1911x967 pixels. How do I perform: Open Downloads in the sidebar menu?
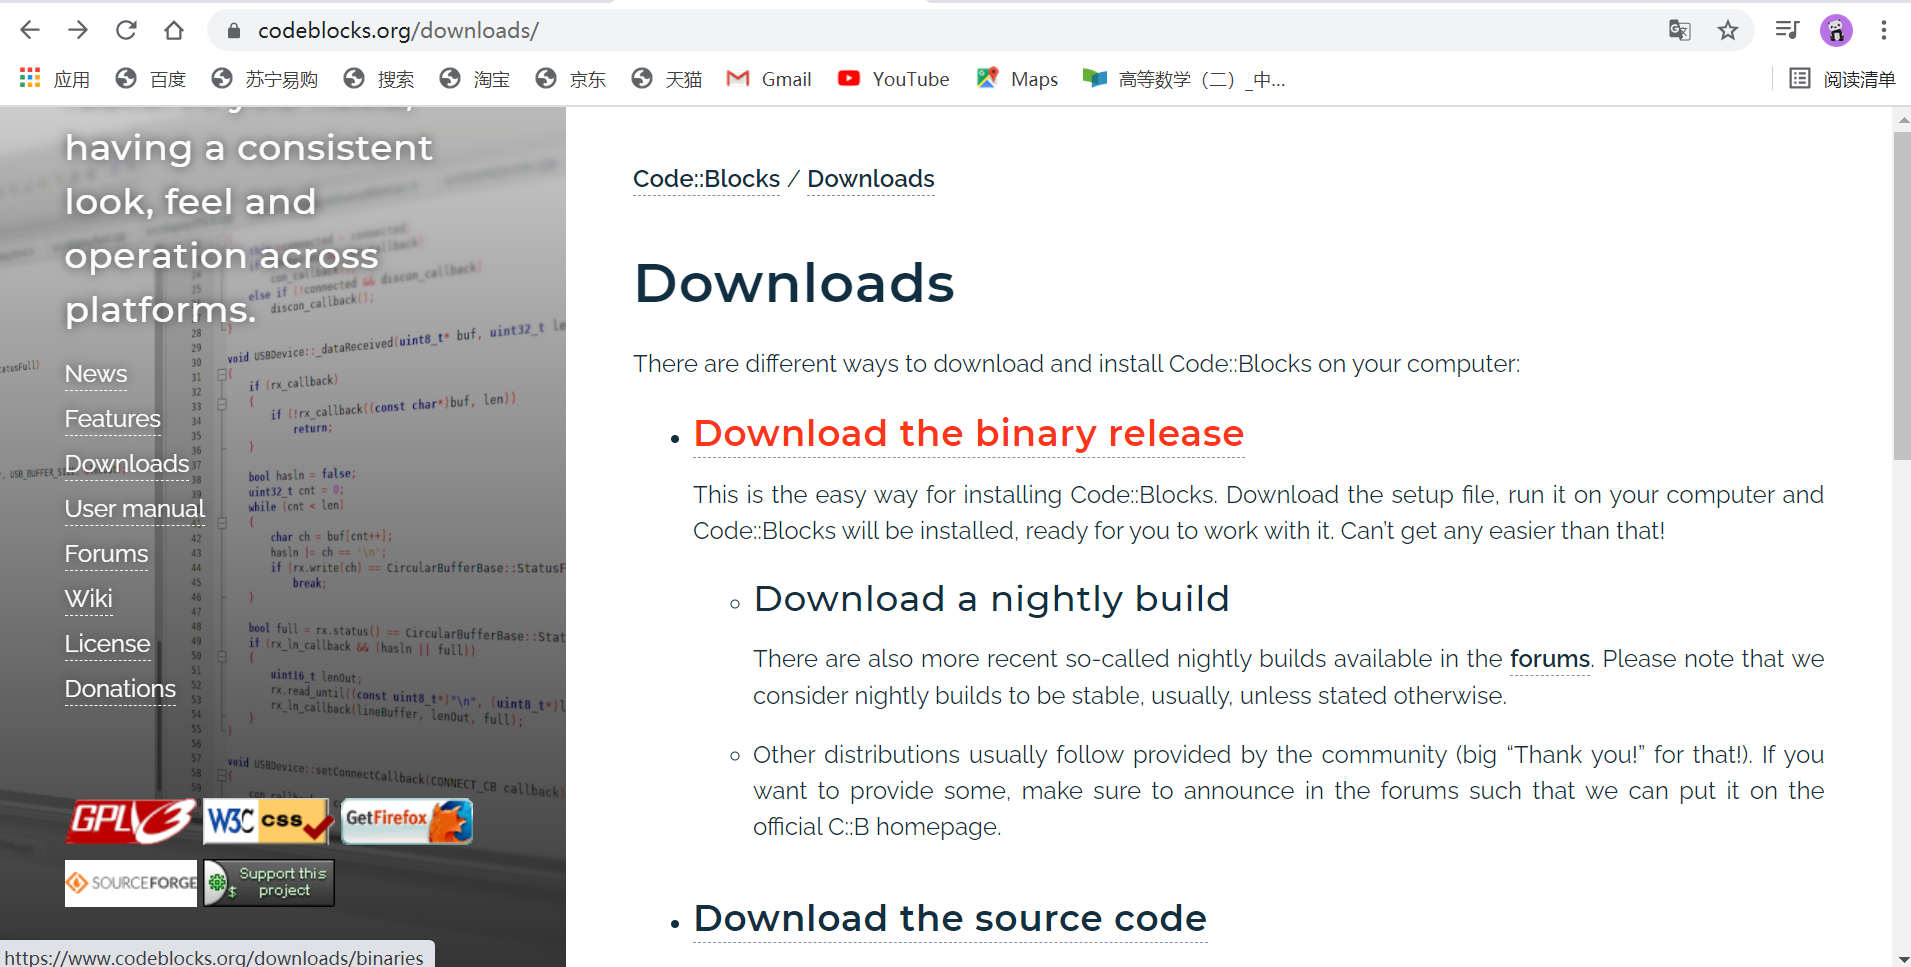point(127,464)
